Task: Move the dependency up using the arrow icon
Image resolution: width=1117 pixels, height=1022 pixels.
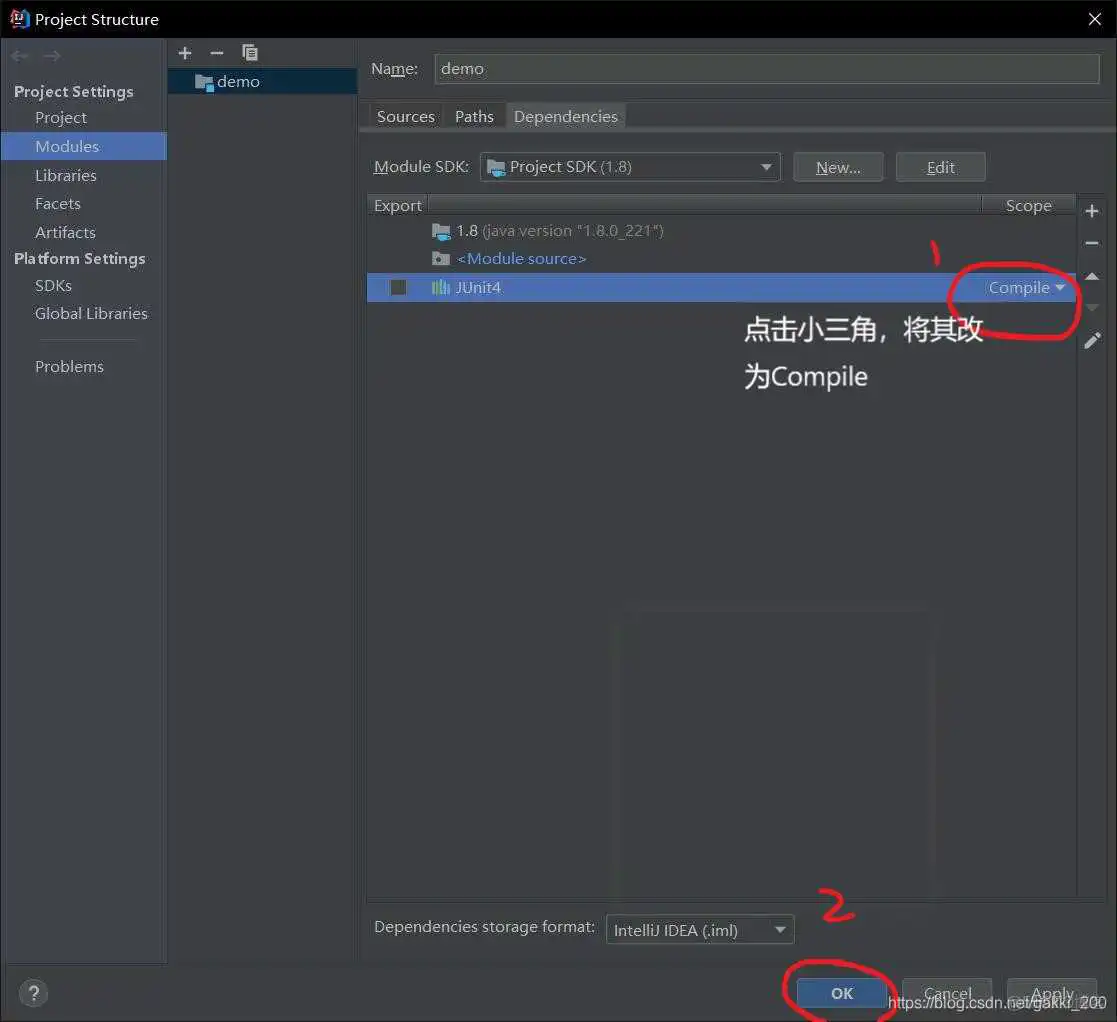Action: [x=1092, y=277]
